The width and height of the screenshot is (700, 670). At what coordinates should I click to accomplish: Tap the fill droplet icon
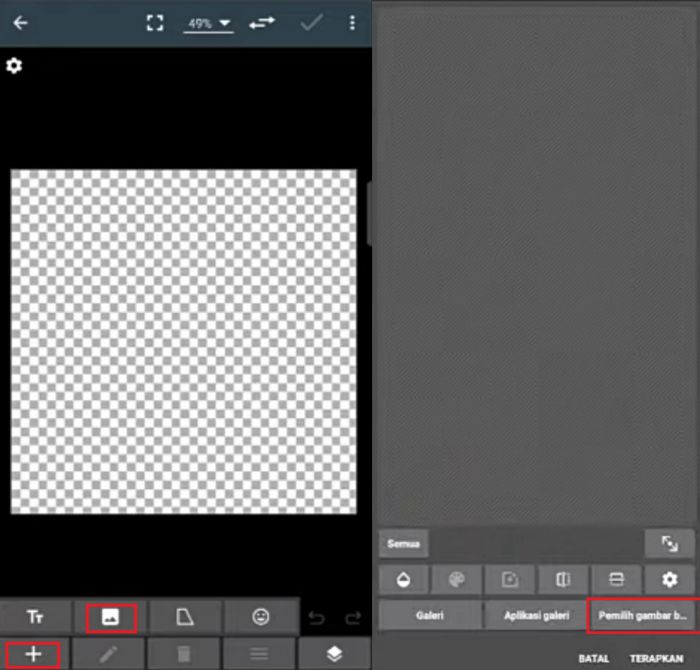click(404, 580)
